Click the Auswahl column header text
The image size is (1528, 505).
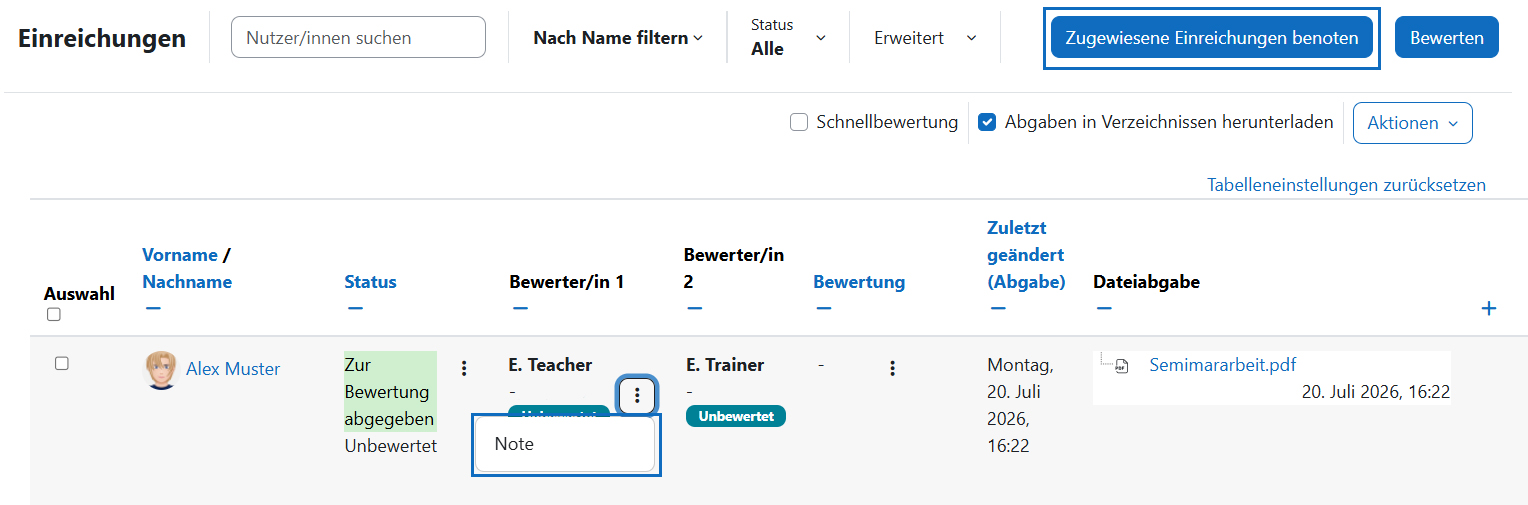[79, 294]
